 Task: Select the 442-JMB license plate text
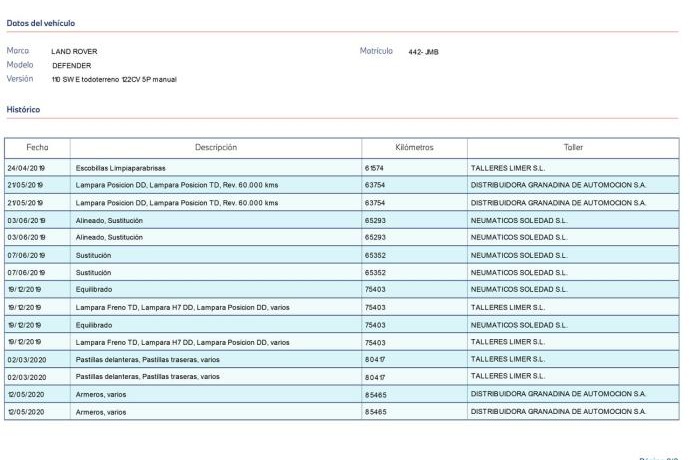coord(423,51)
